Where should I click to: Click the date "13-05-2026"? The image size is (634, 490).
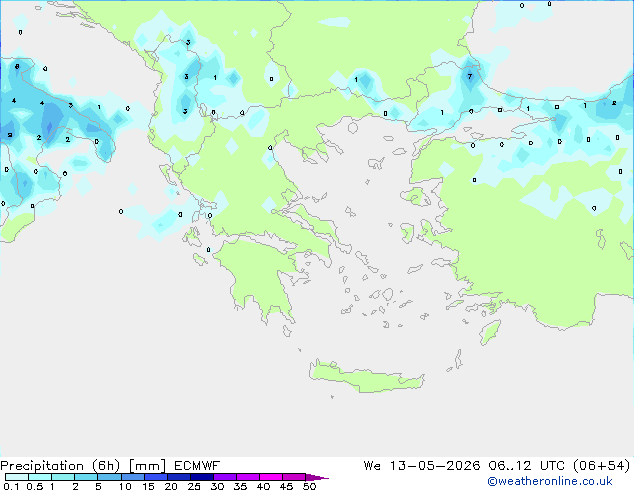tap(435, 466)
